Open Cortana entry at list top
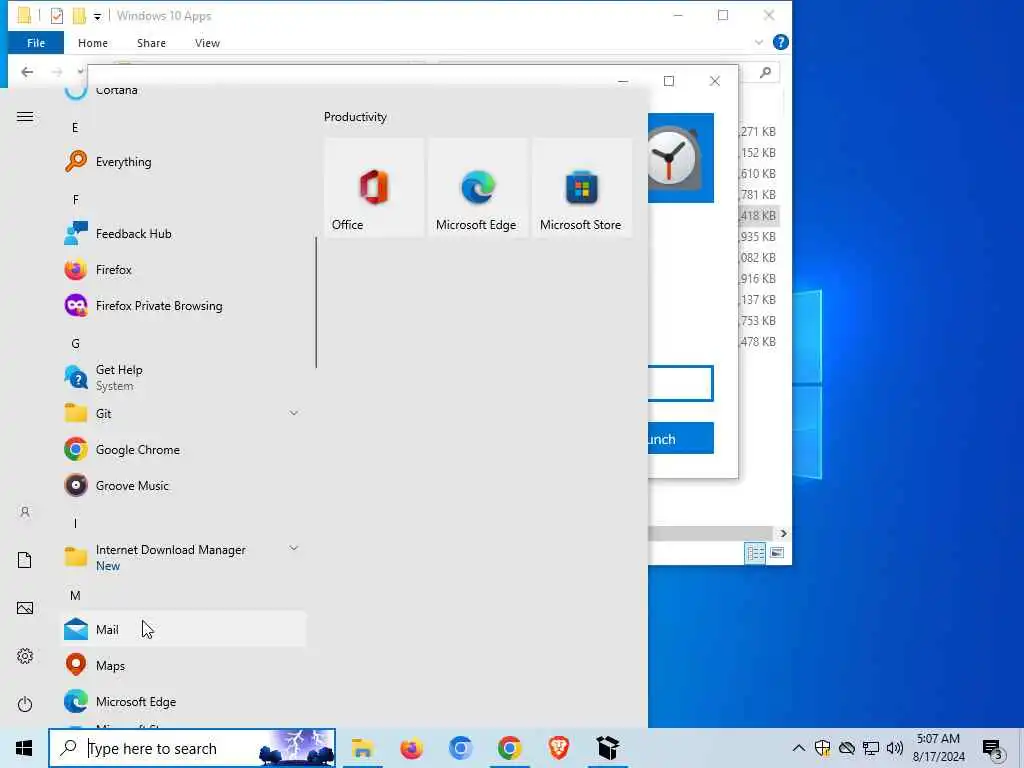This screenshot has width=1024, height=768. (183, 91)
